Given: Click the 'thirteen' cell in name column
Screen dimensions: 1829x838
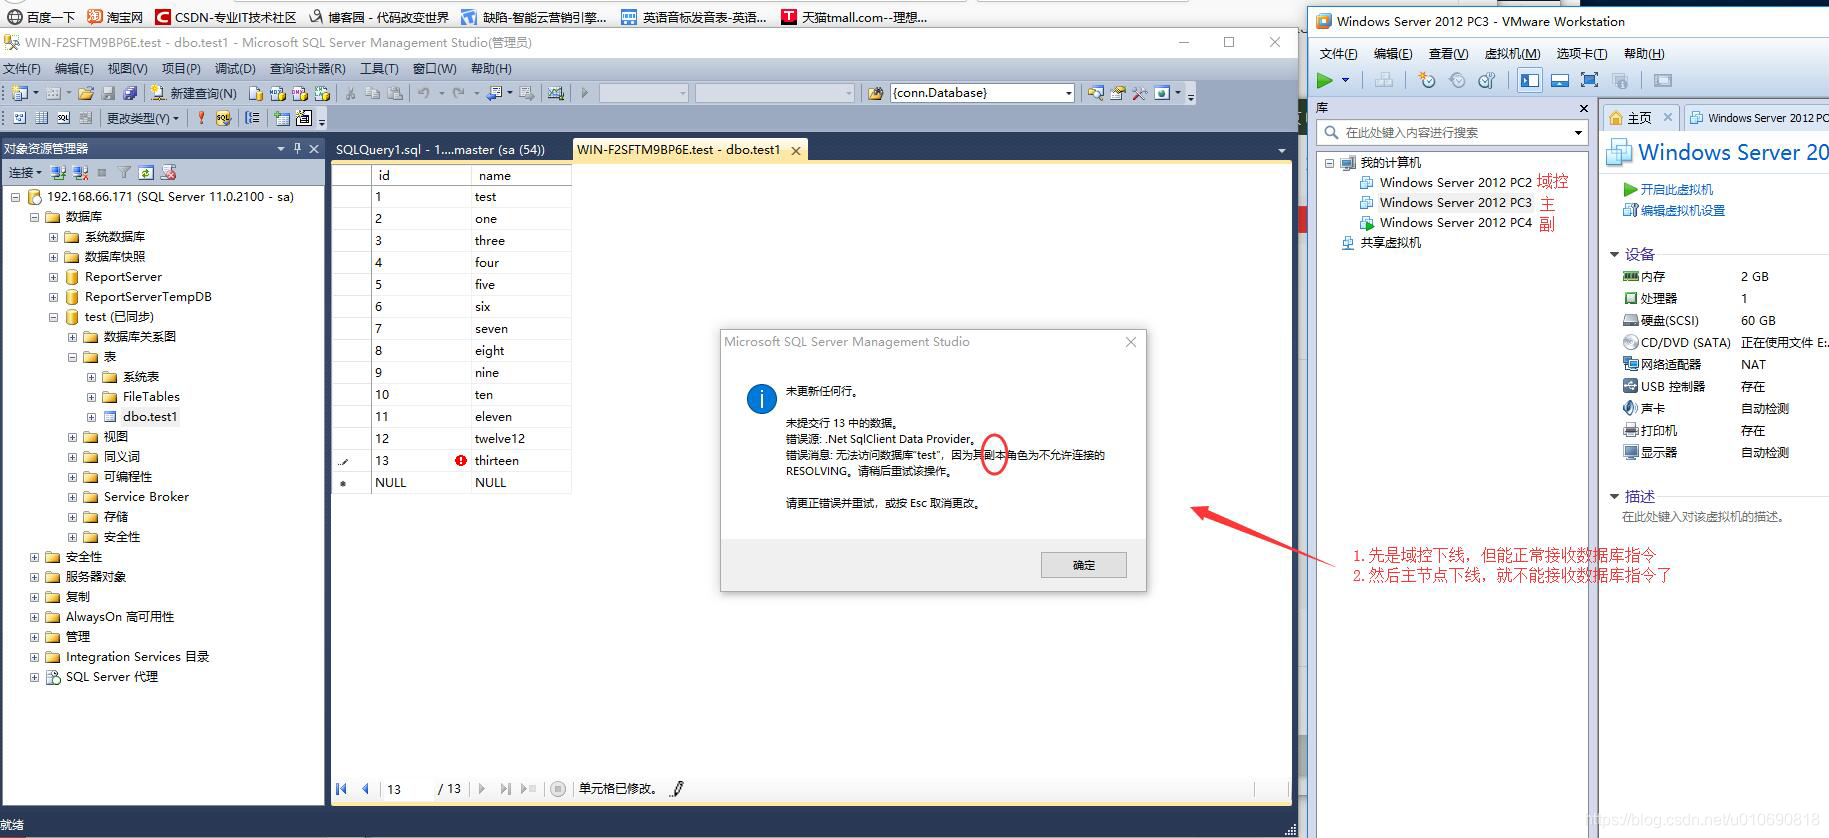Looking at the screenshot, I should tap(521, 461).
